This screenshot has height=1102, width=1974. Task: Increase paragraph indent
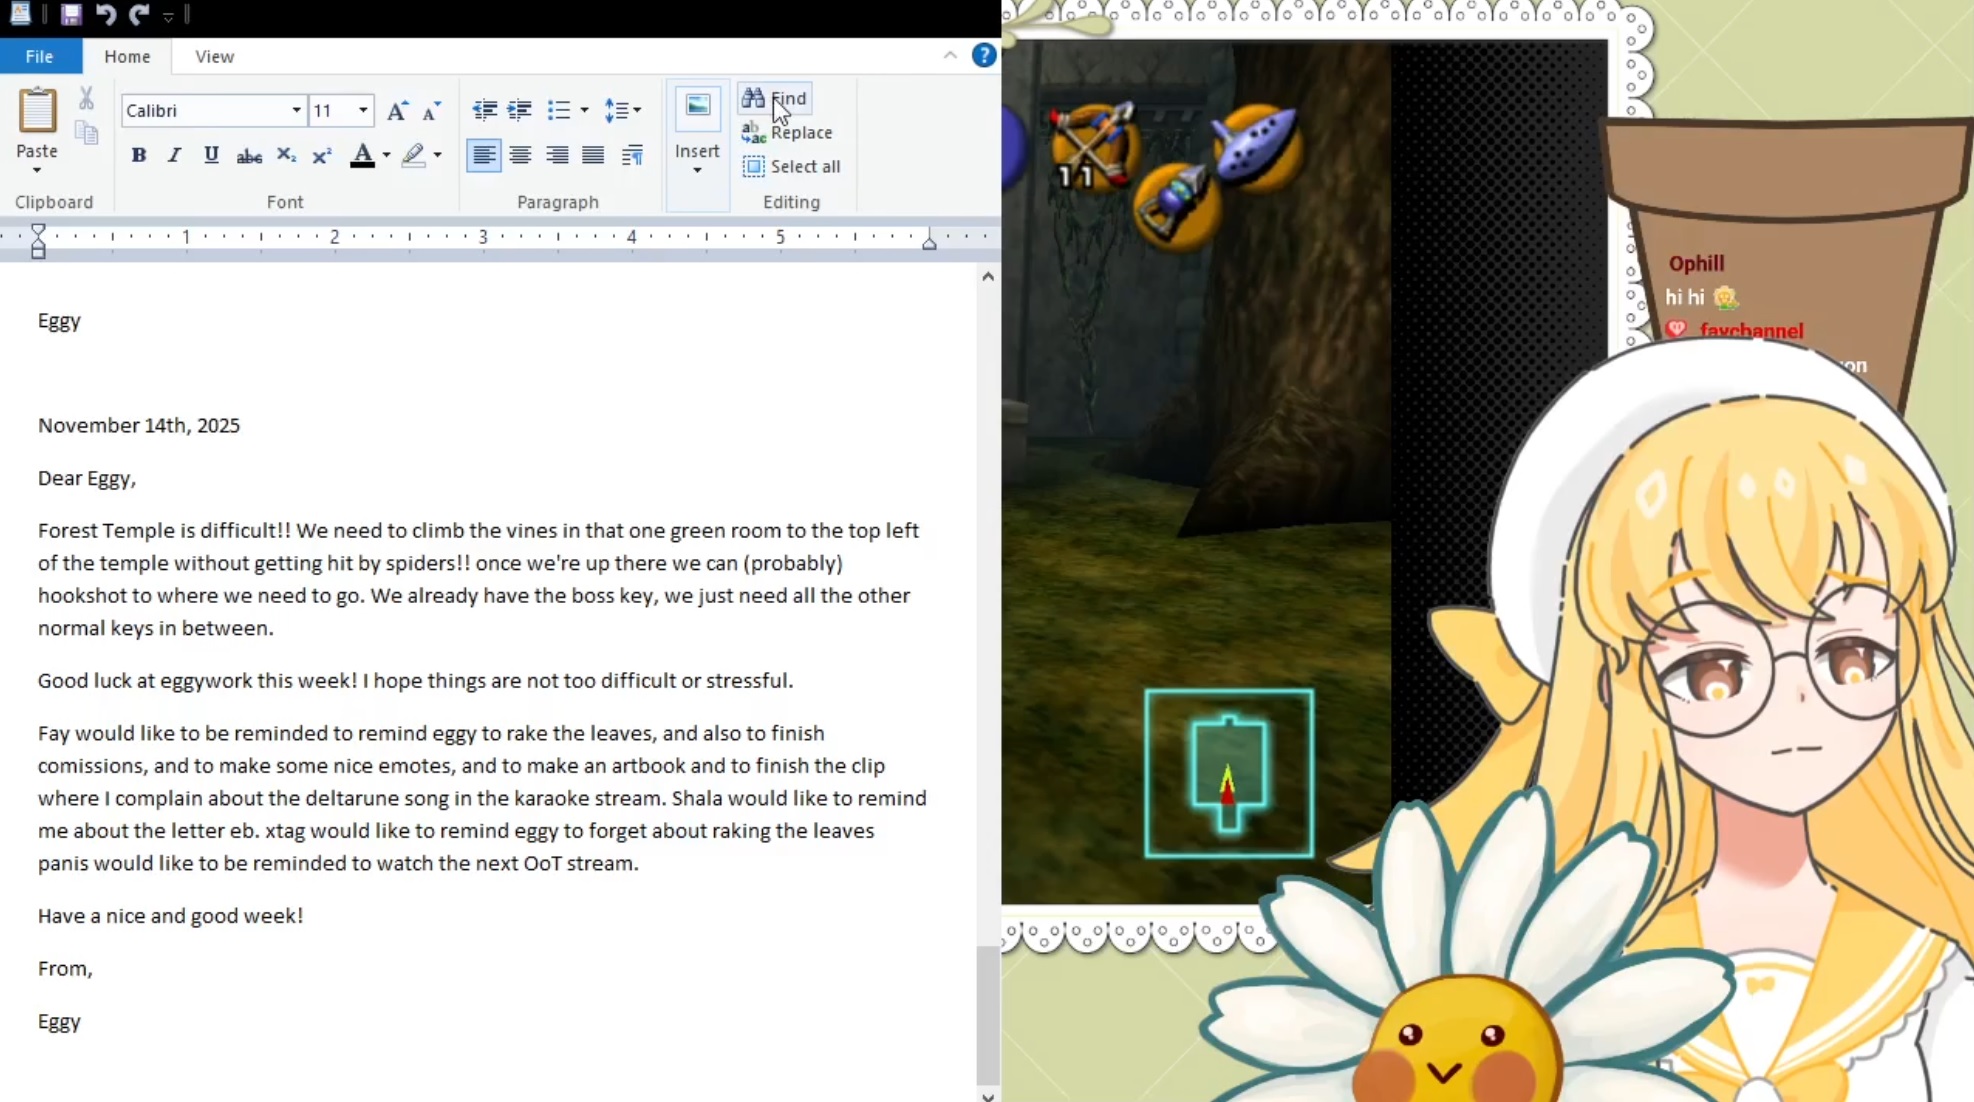519,110
